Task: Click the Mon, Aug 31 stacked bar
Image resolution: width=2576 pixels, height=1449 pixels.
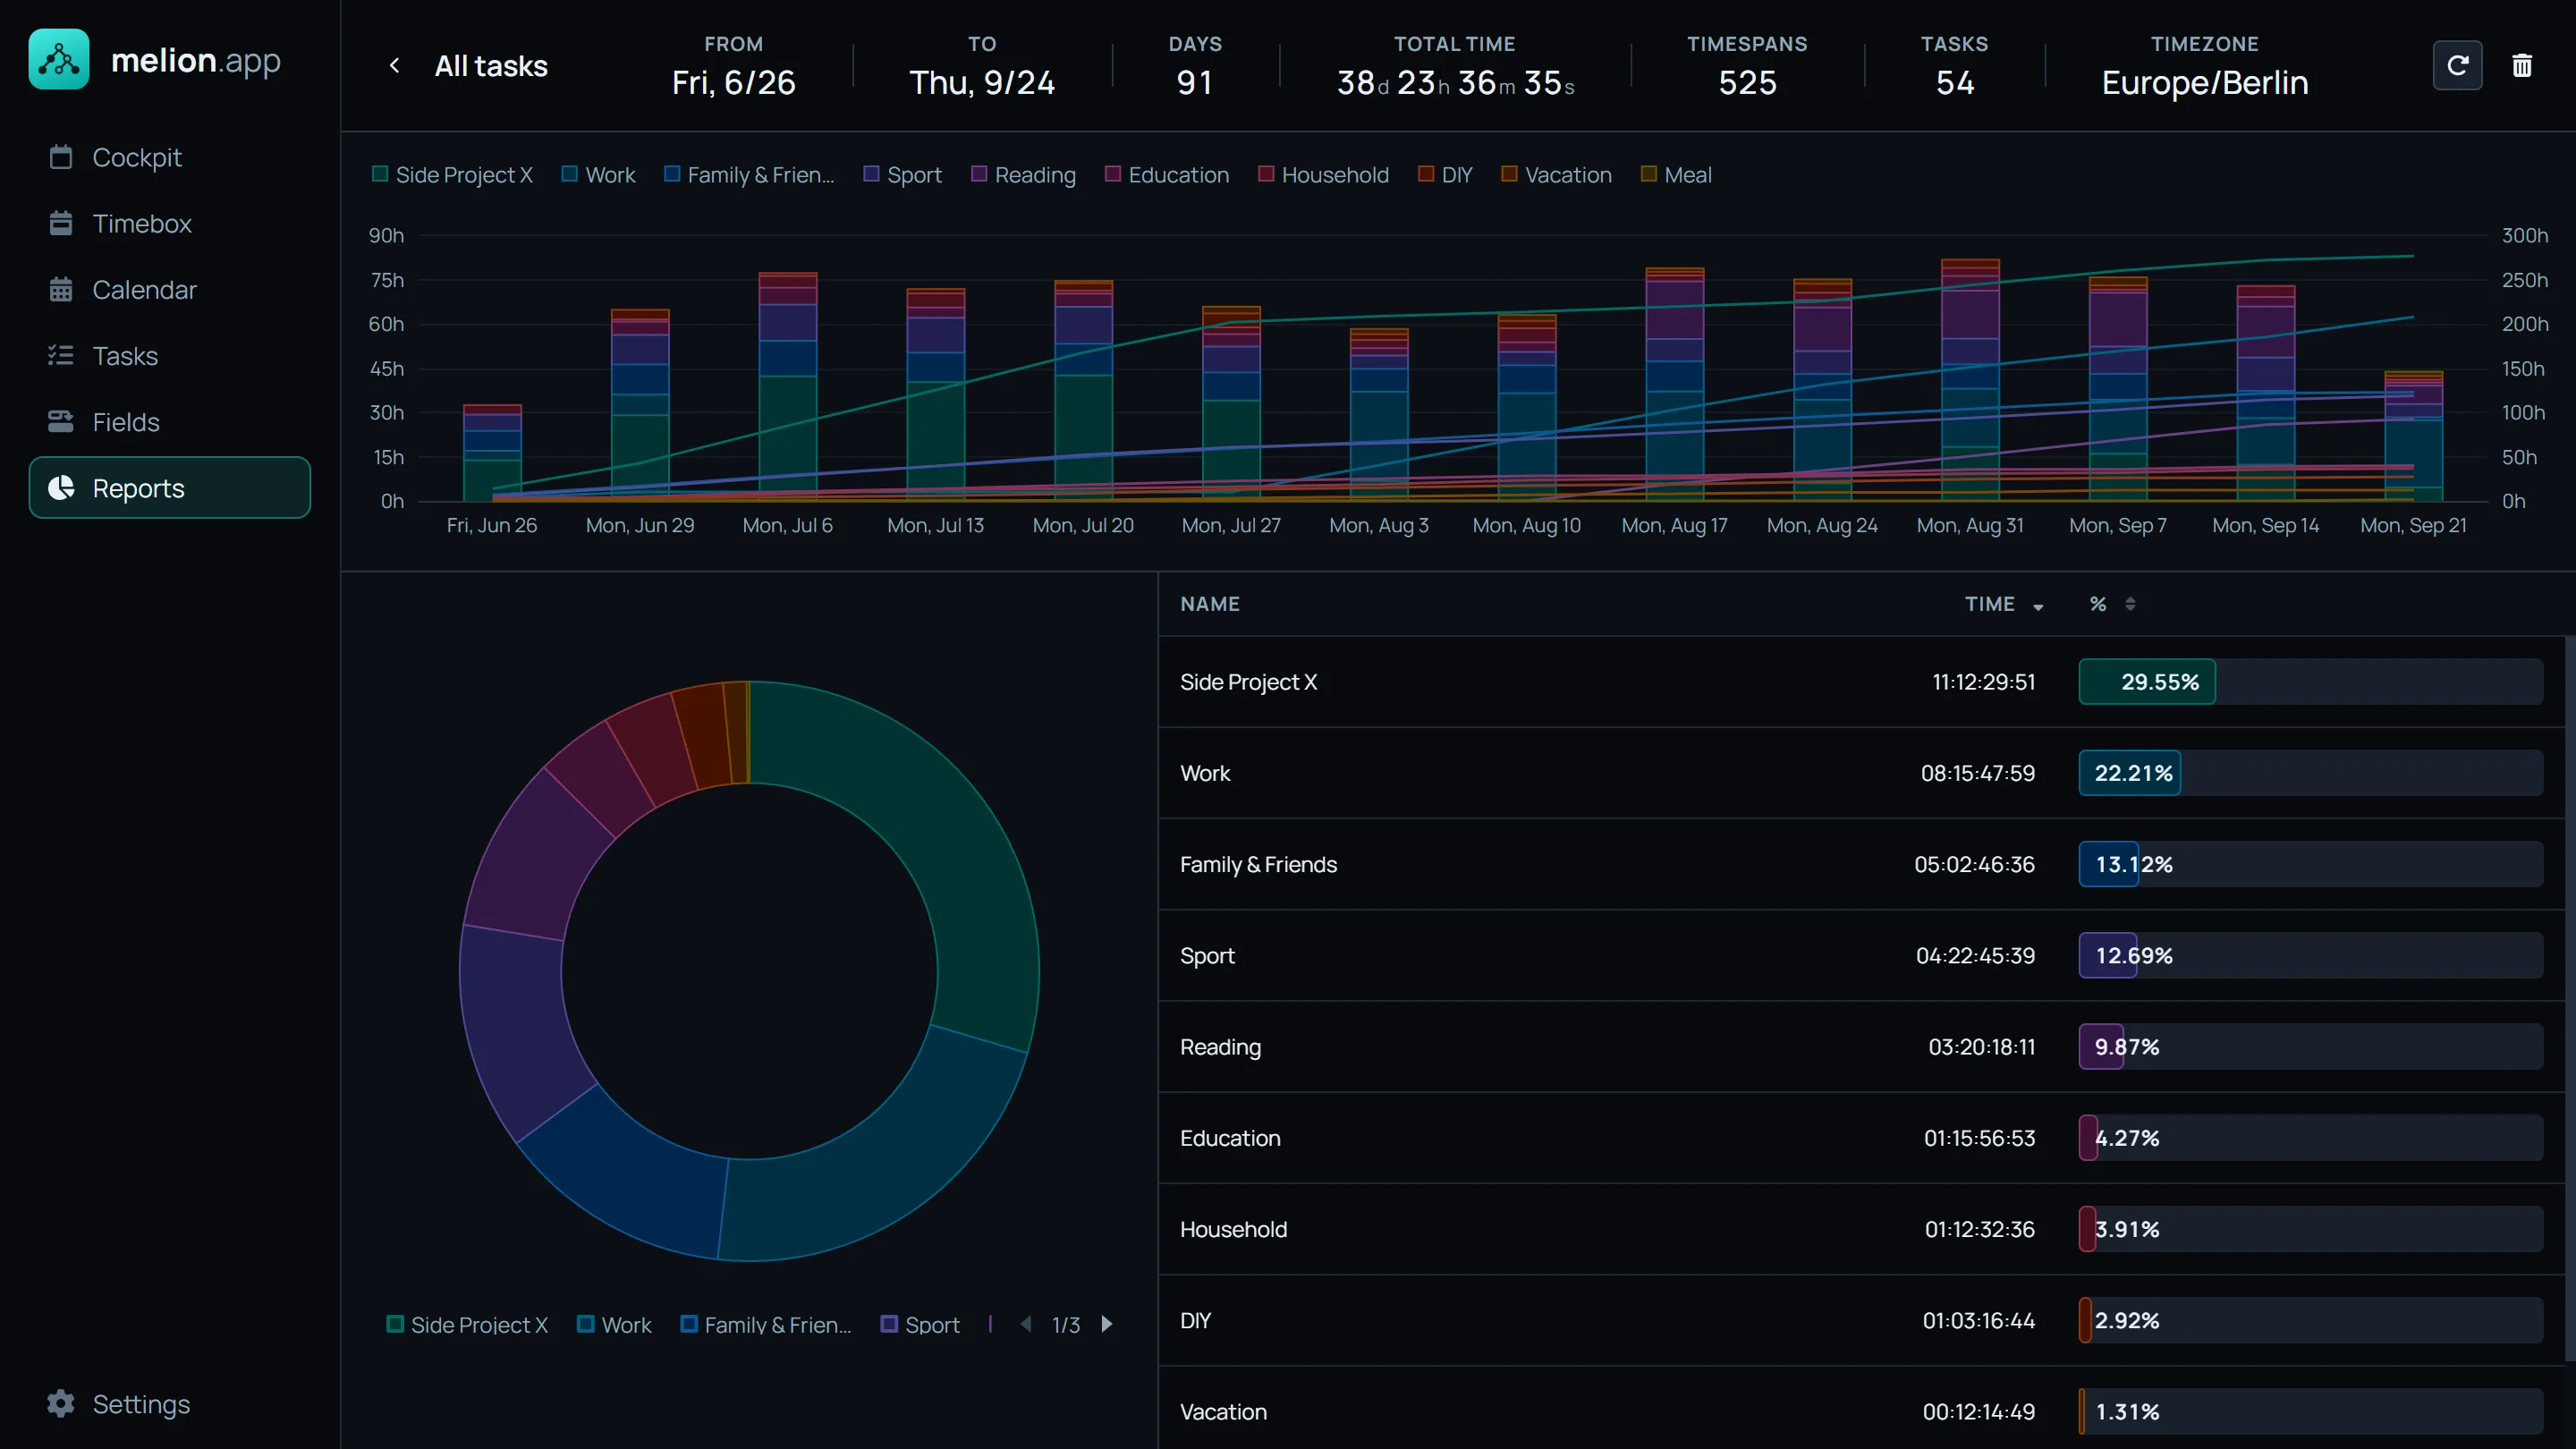Action: [1970, 380]
